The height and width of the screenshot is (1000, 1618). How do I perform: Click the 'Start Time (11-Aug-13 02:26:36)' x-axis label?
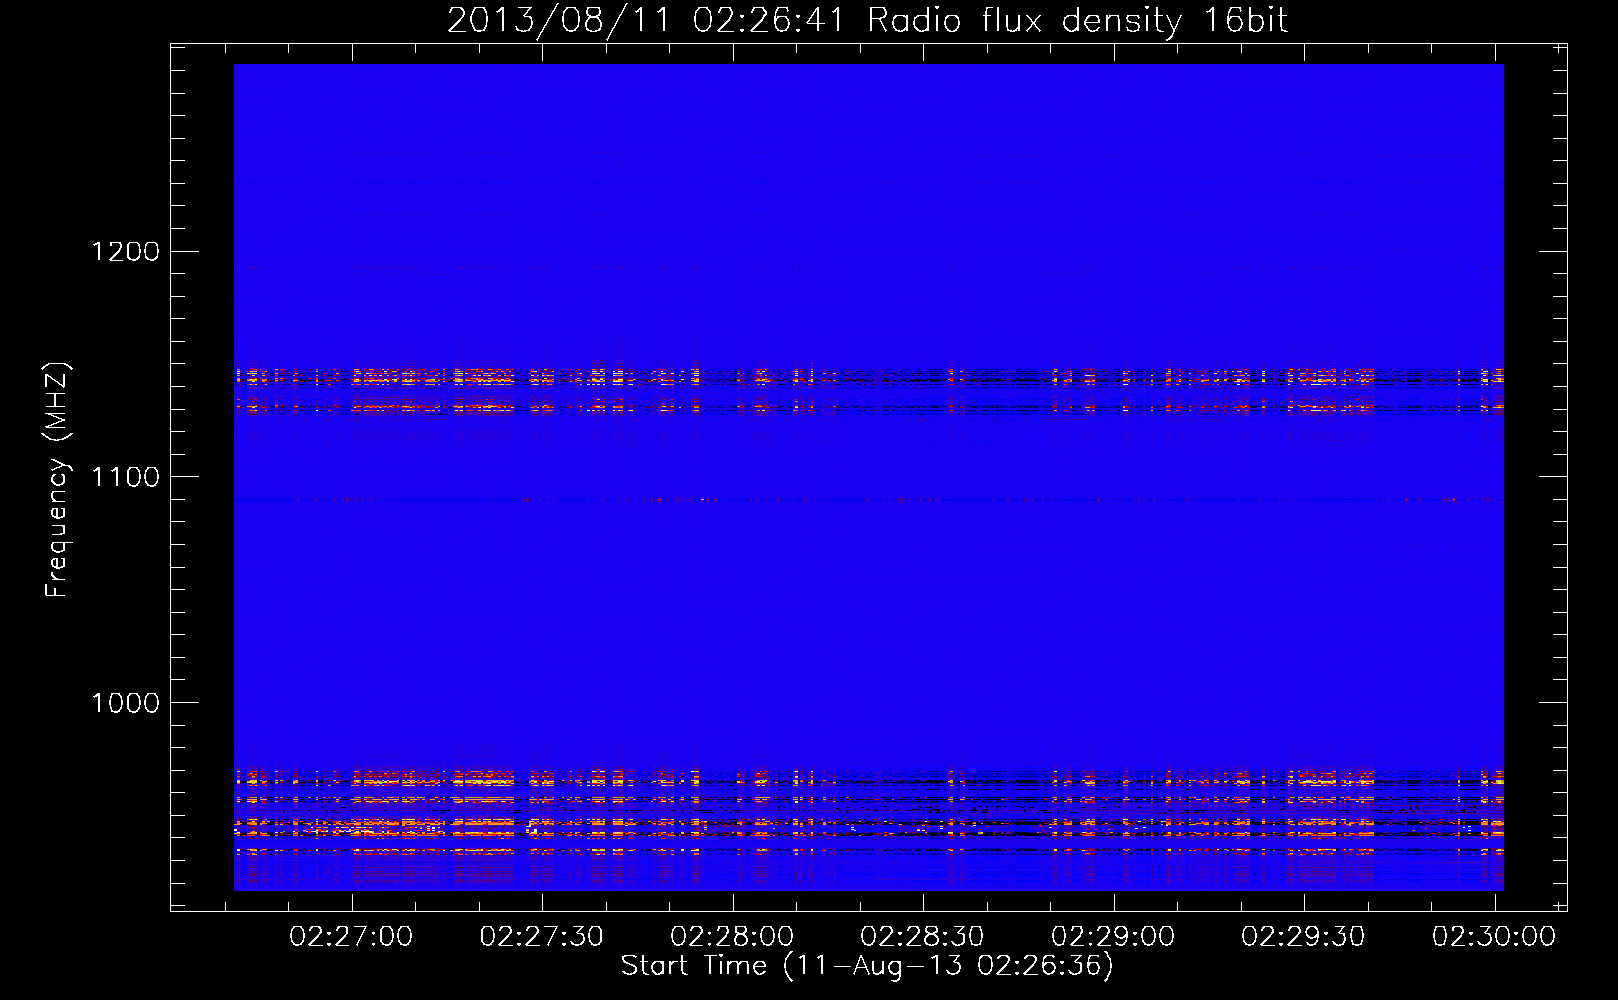pyautogui.click(x=867, y=966)
